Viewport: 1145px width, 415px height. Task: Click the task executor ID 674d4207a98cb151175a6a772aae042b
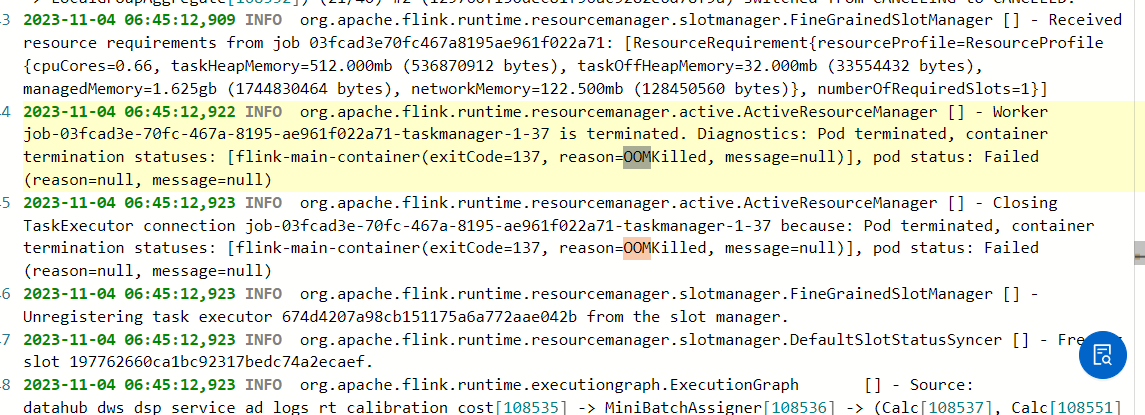(427, 317)
